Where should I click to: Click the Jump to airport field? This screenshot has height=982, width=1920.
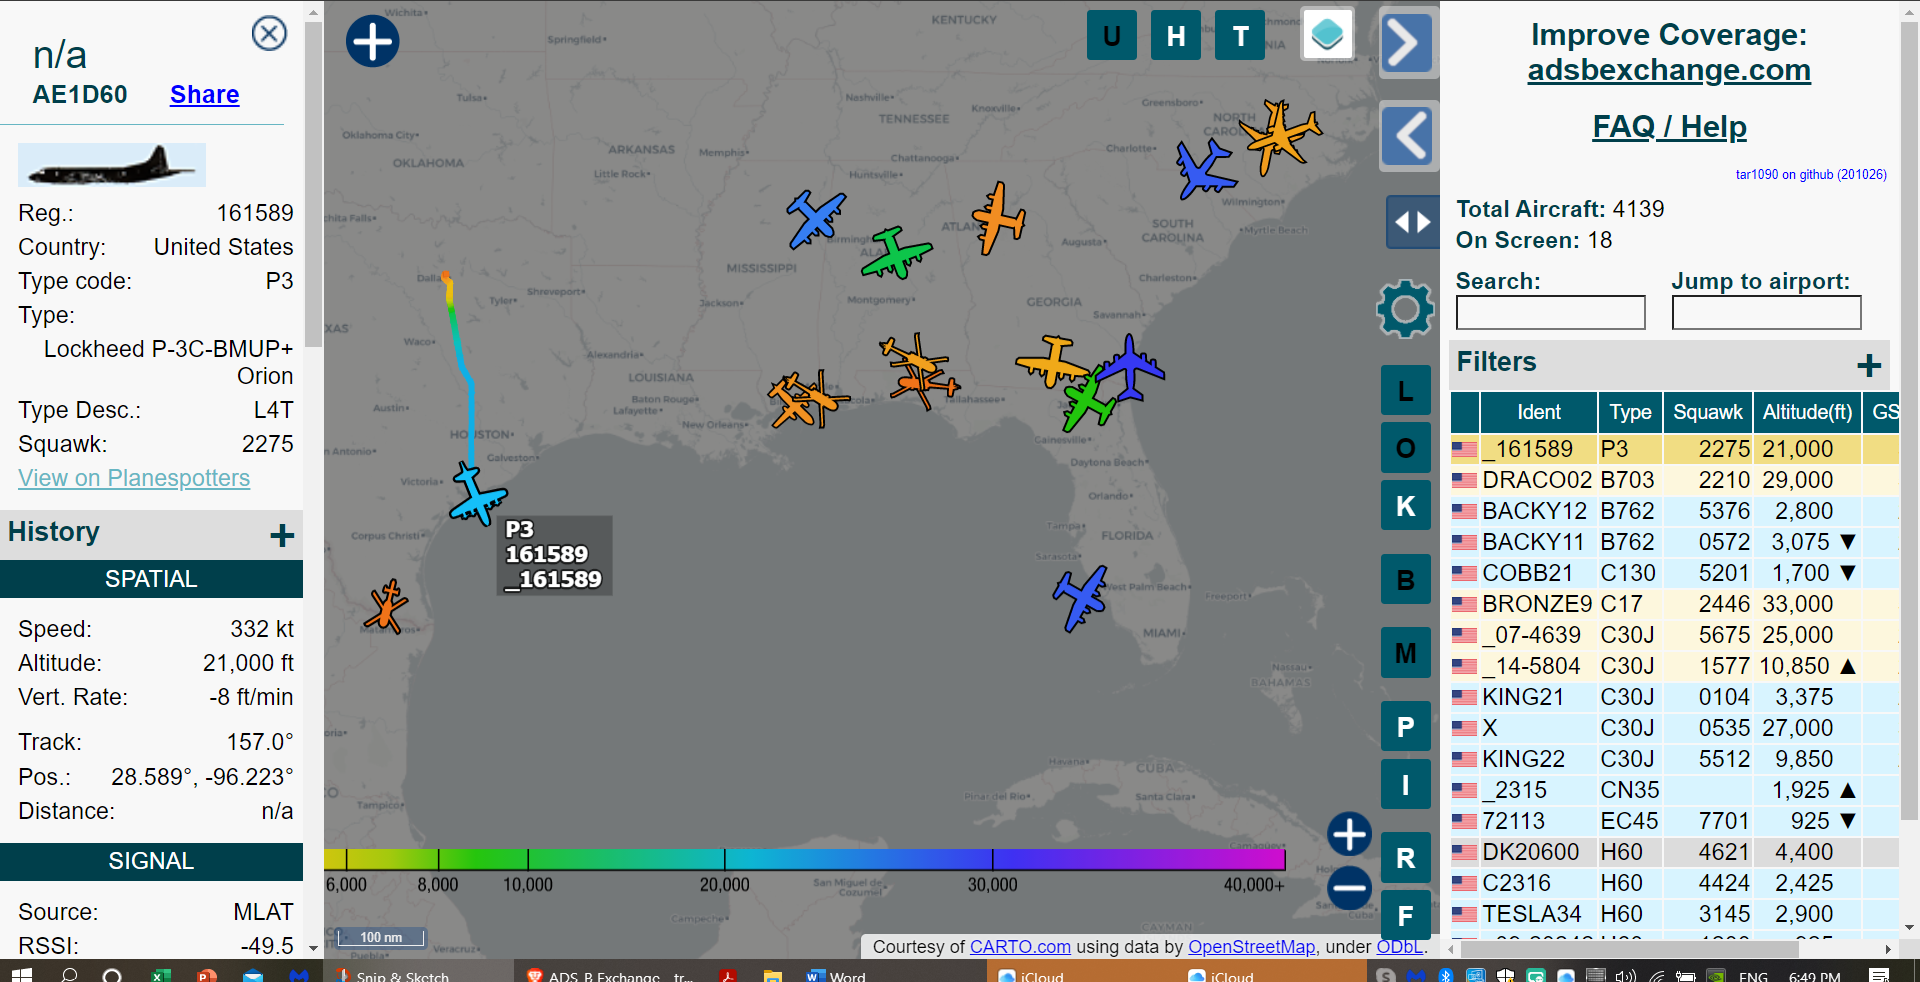point(1766,313)
